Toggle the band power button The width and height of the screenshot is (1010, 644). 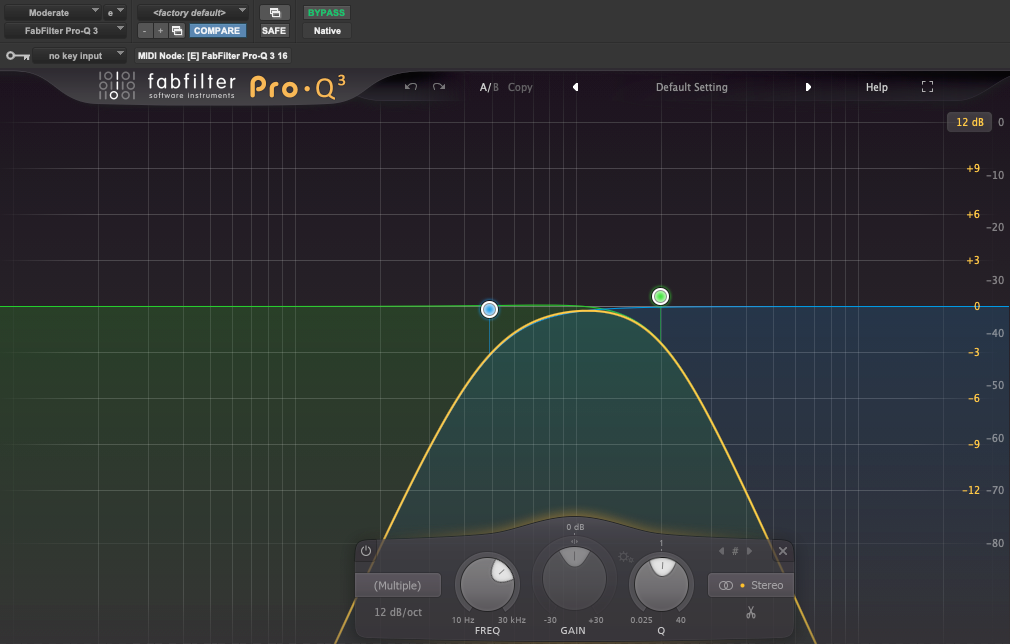point(366,551)
